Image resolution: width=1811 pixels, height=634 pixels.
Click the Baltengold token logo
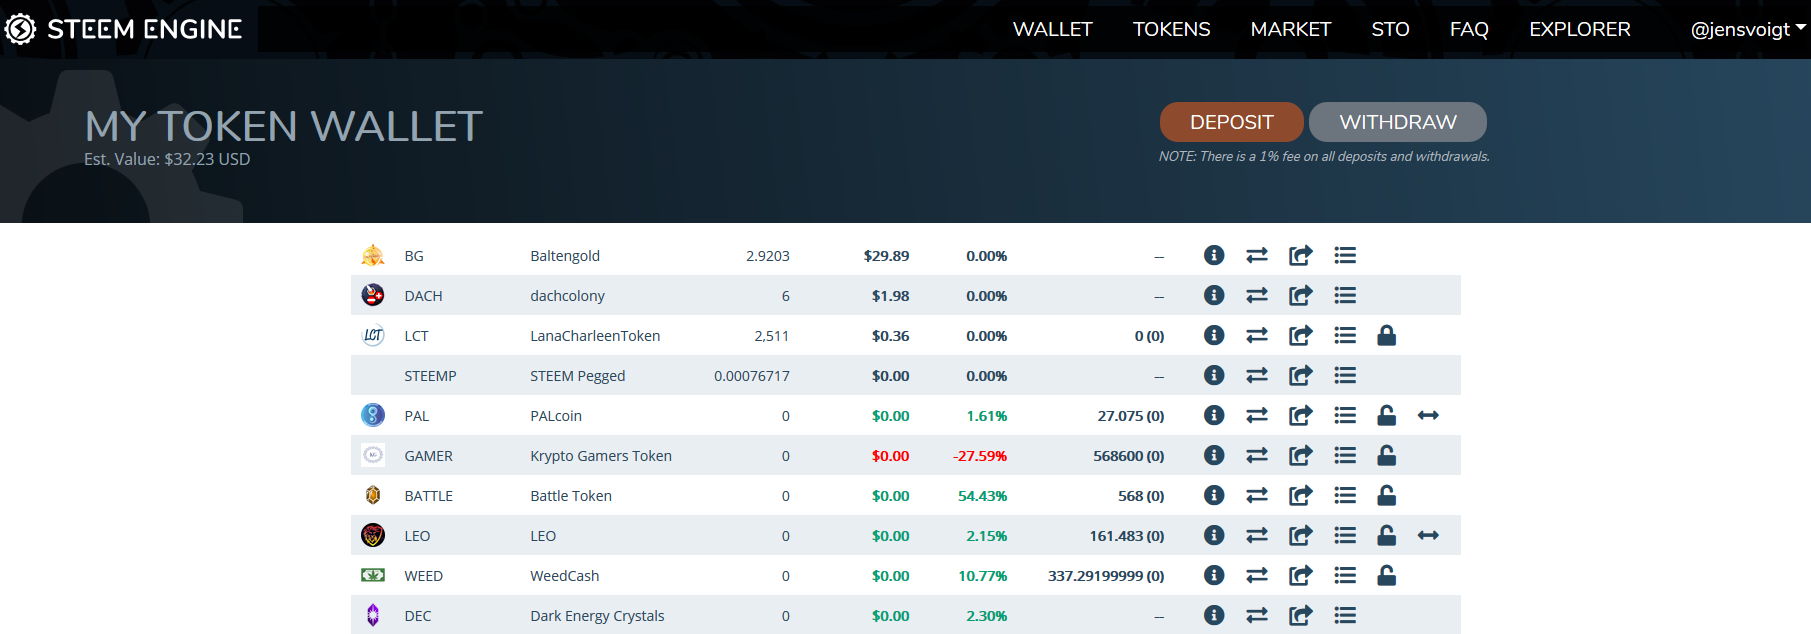[x=373, y=255]
